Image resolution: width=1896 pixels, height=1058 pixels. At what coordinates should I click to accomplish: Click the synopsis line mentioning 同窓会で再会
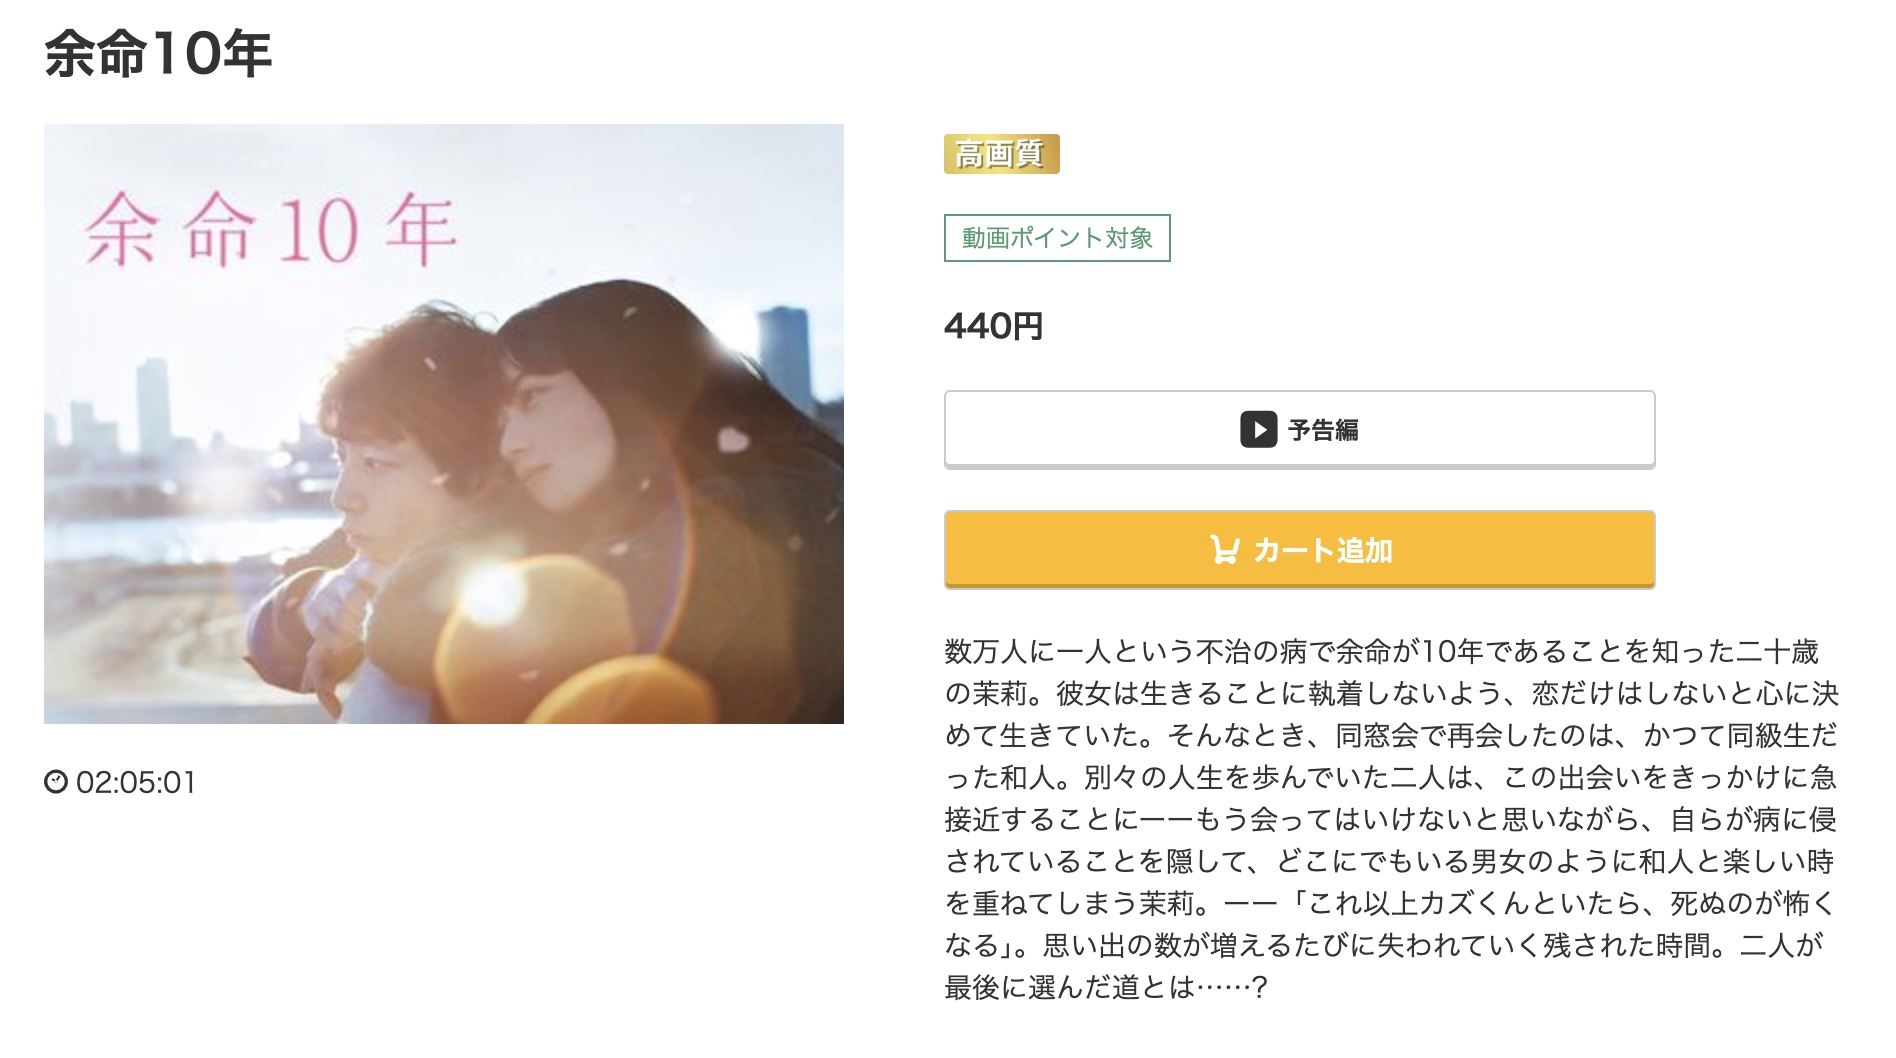[x=1391, y=736]
